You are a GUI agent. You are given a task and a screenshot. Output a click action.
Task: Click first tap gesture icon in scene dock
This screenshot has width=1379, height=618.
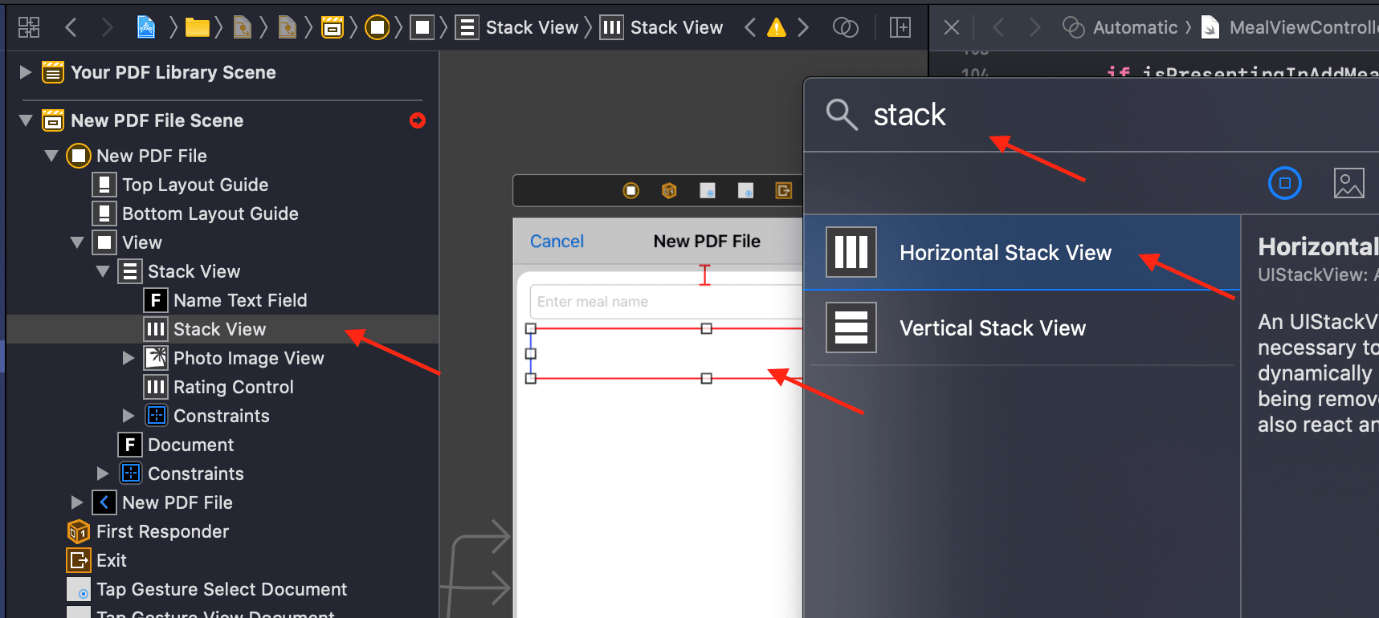click(707, 191)
